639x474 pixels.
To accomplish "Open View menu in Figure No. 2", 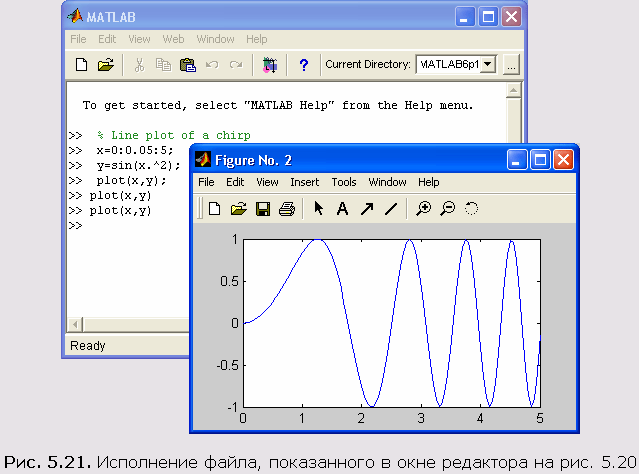I will 267,182.
